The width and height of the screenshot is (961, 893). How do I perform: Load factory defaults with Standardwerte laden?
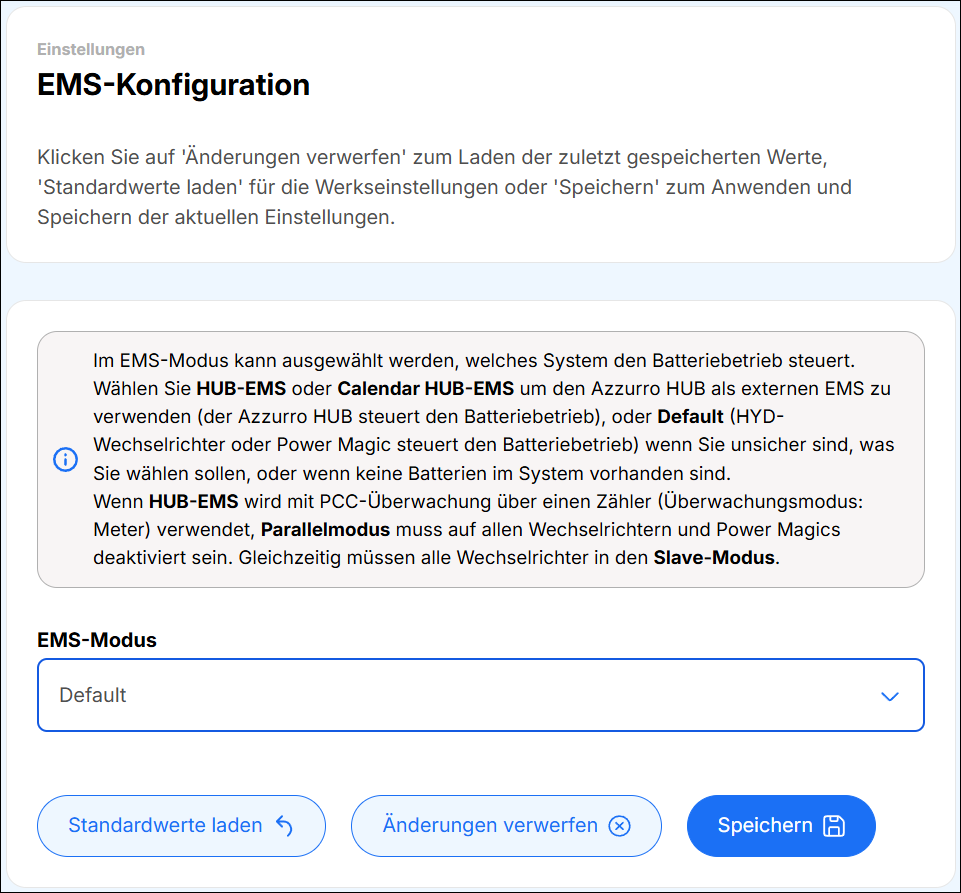[181, 826]
